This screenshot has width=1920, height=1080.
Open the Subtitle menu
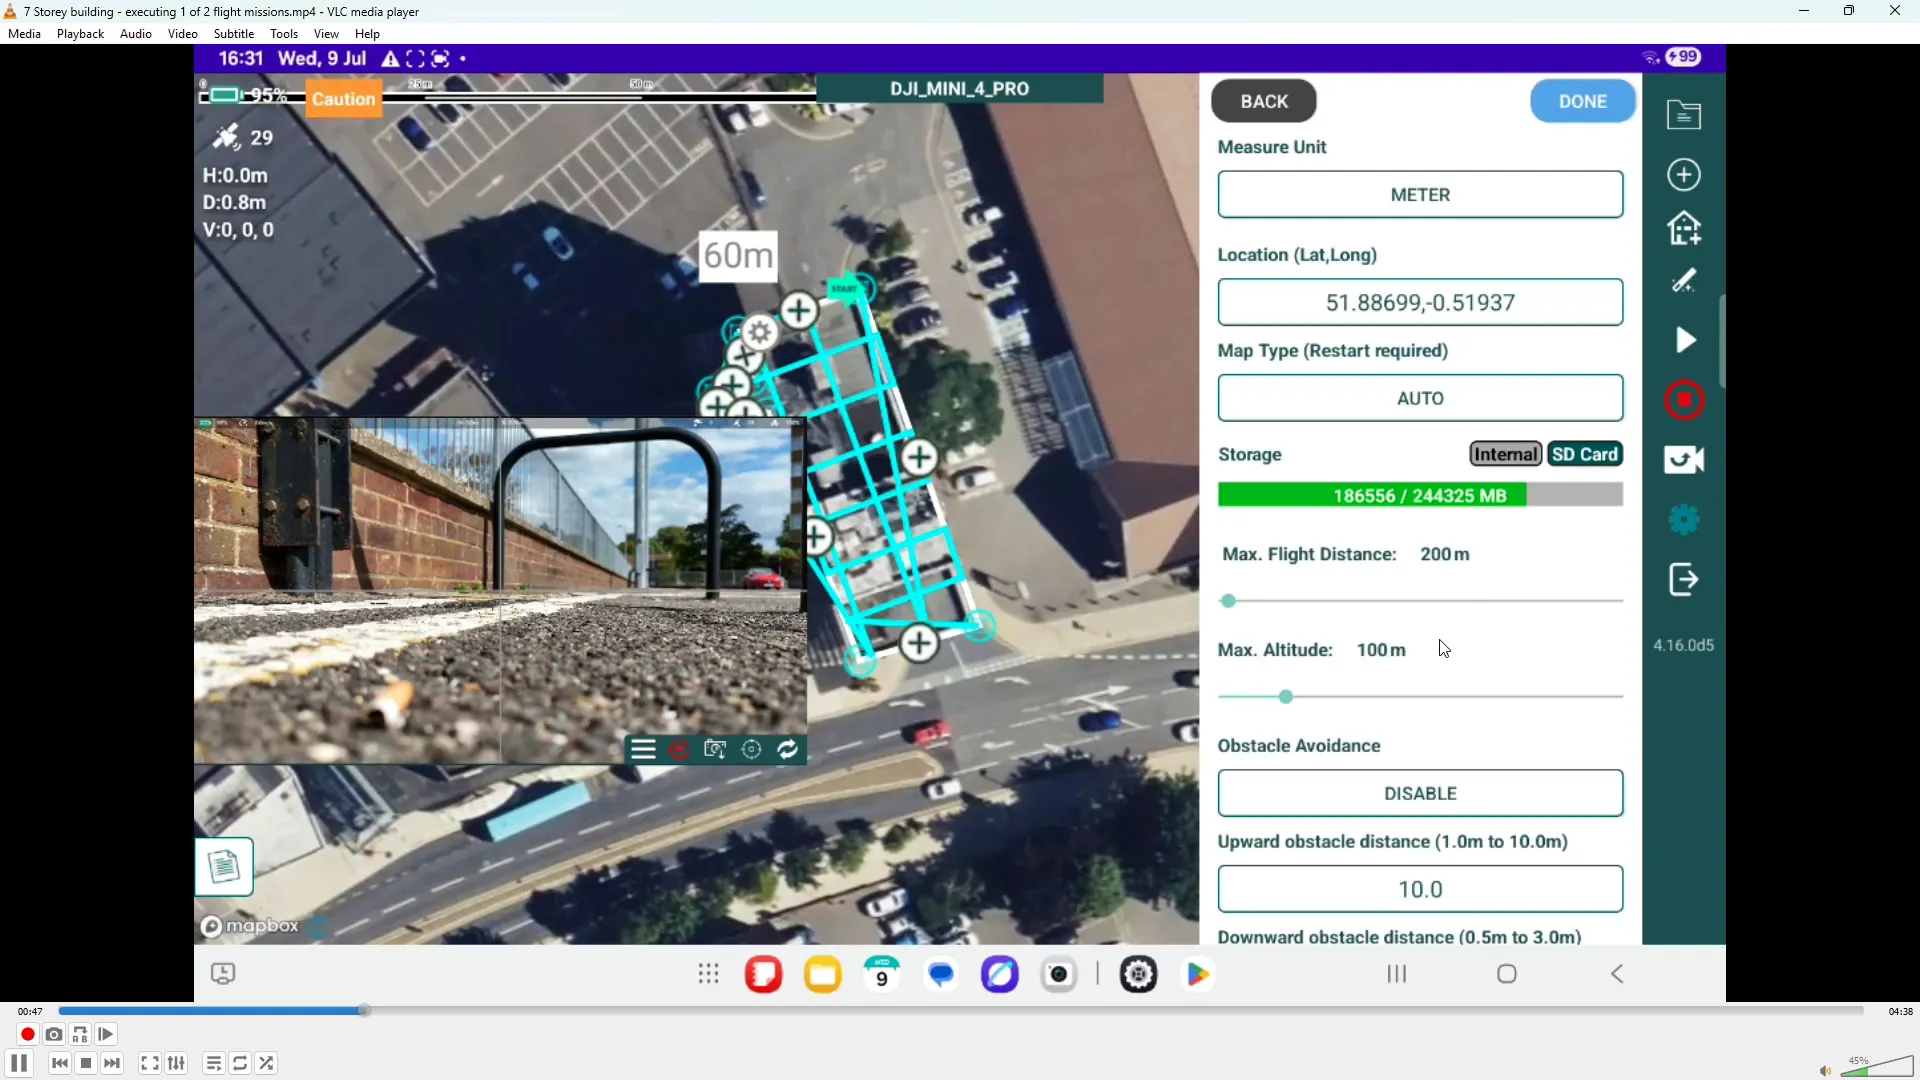(x=233, y=34)
